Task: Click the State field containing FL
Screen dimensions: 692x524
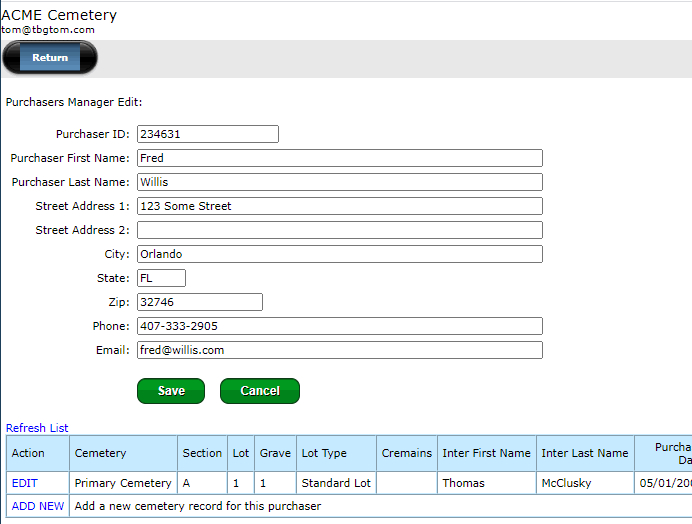Action: (x=160, y=278)
